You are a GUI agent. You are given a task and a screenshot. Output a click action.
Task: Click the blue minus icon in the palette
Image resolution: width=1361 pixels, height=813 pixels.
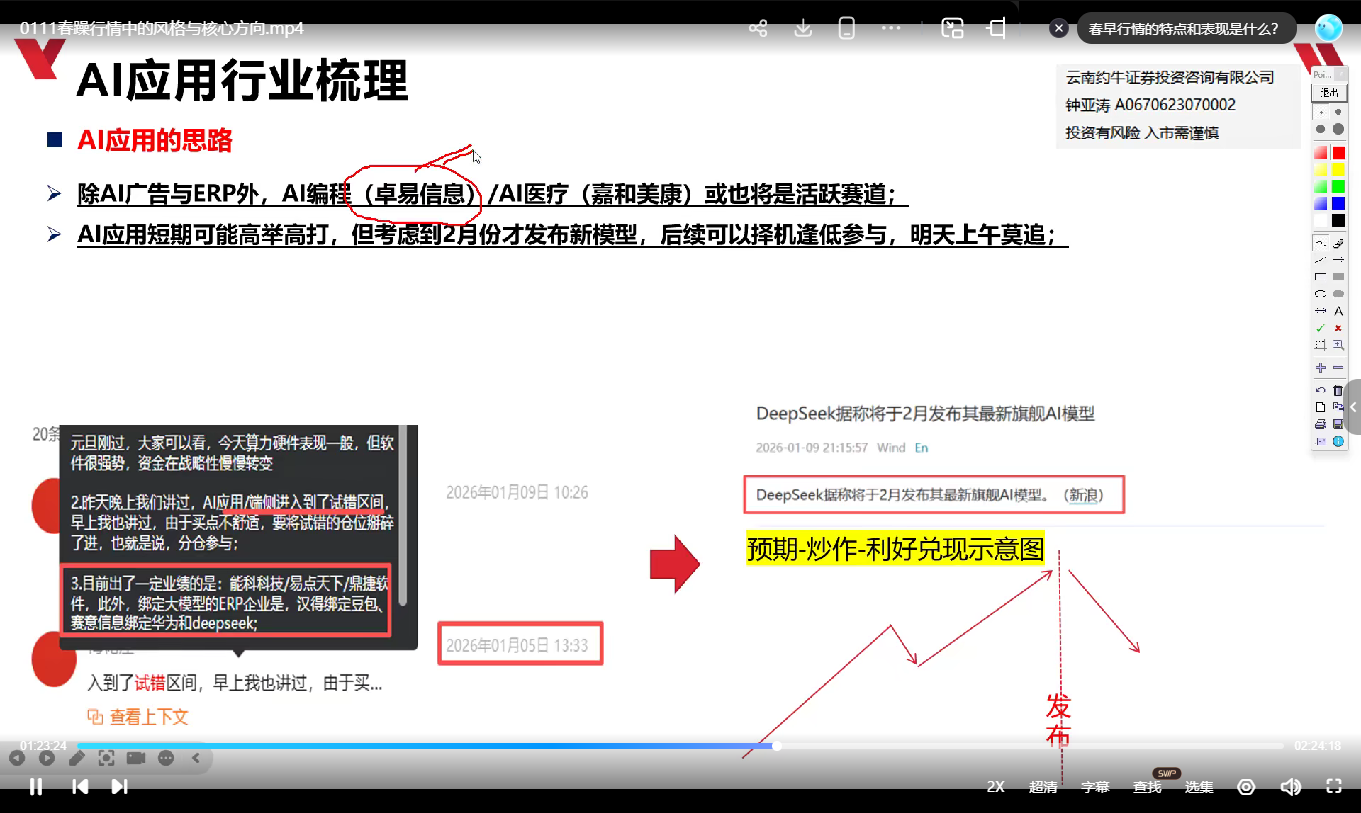(x=1338, y=368)
